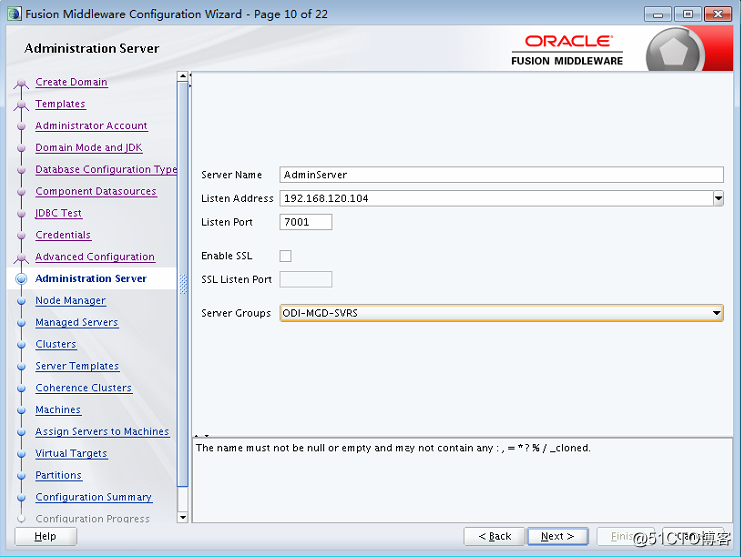Click the Server Templates bullet icon
741x557 pixels.
click(x=21, y=367)
